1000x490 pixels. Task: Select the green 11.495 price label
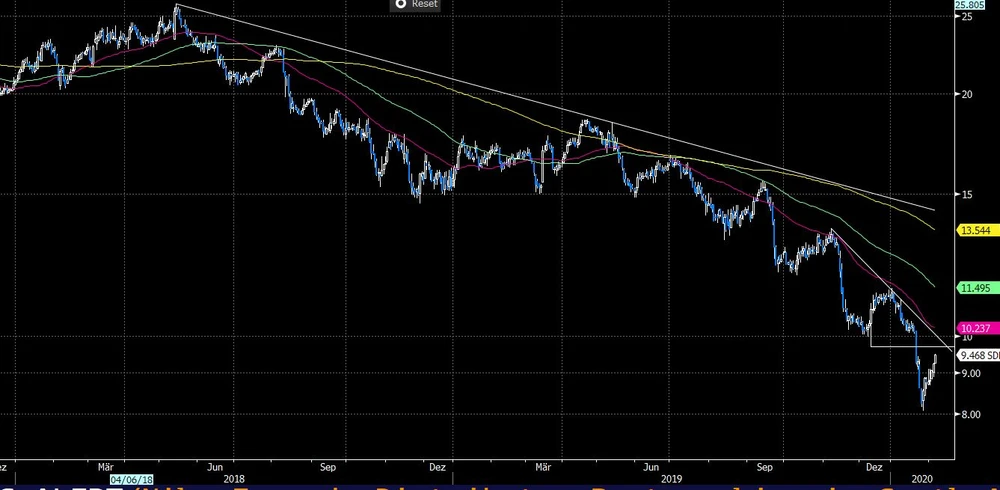973,288
